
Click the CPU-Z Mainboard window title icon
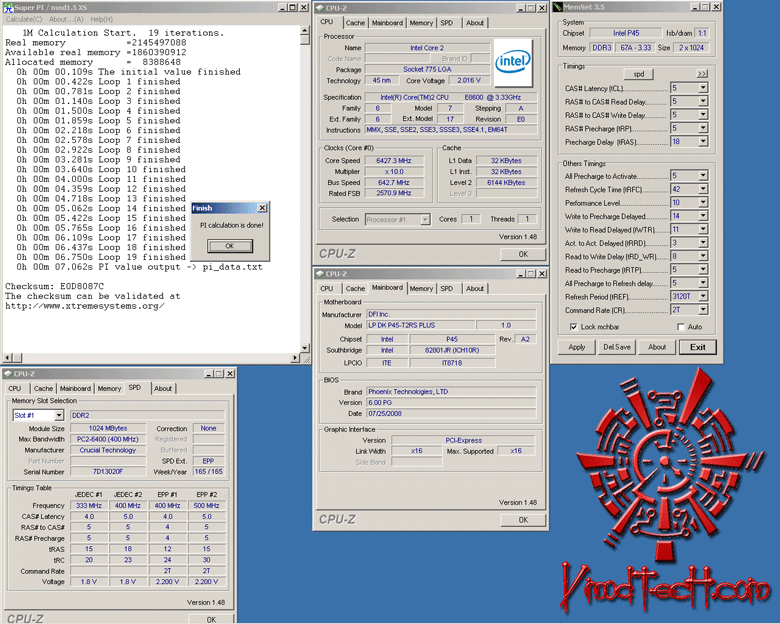[x=320, y=274]
